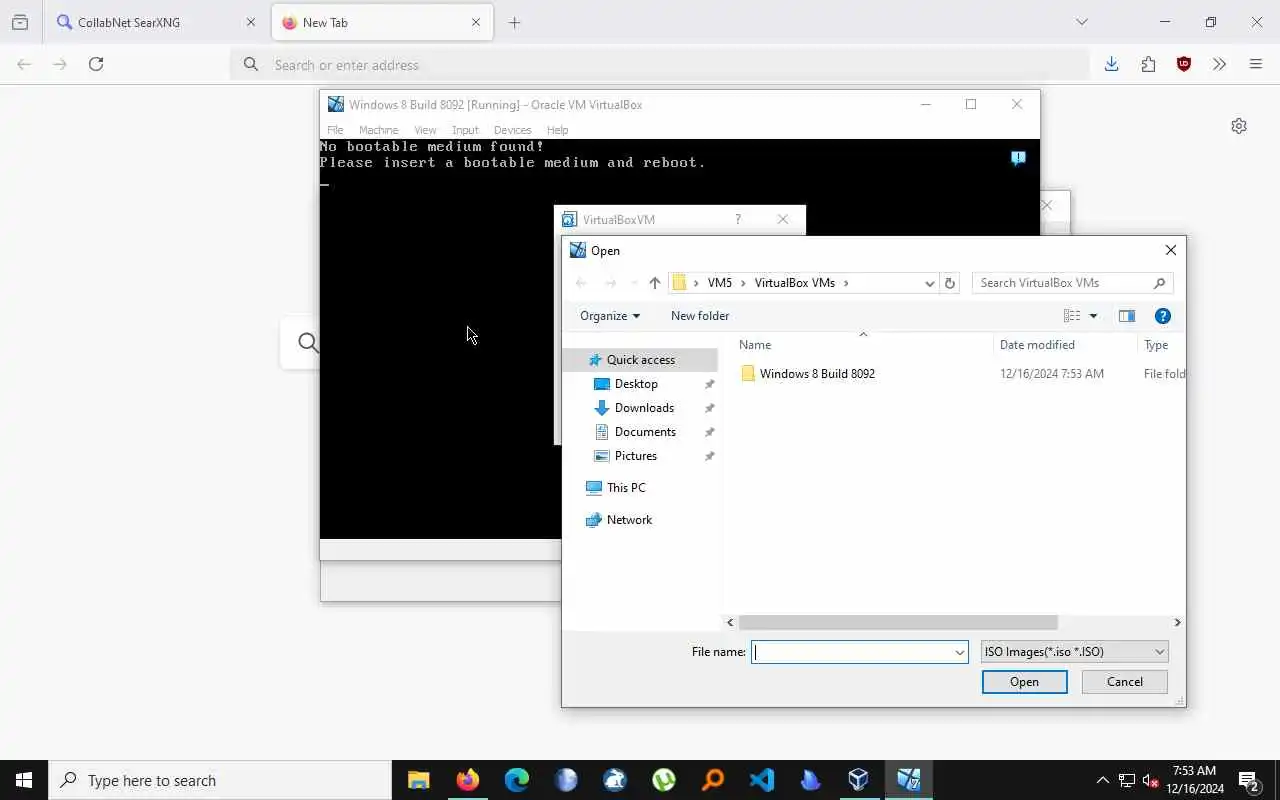Screen dimensions: 1280x800
Task: Open the browser downloads panel
Action: tap(1111, 64)
